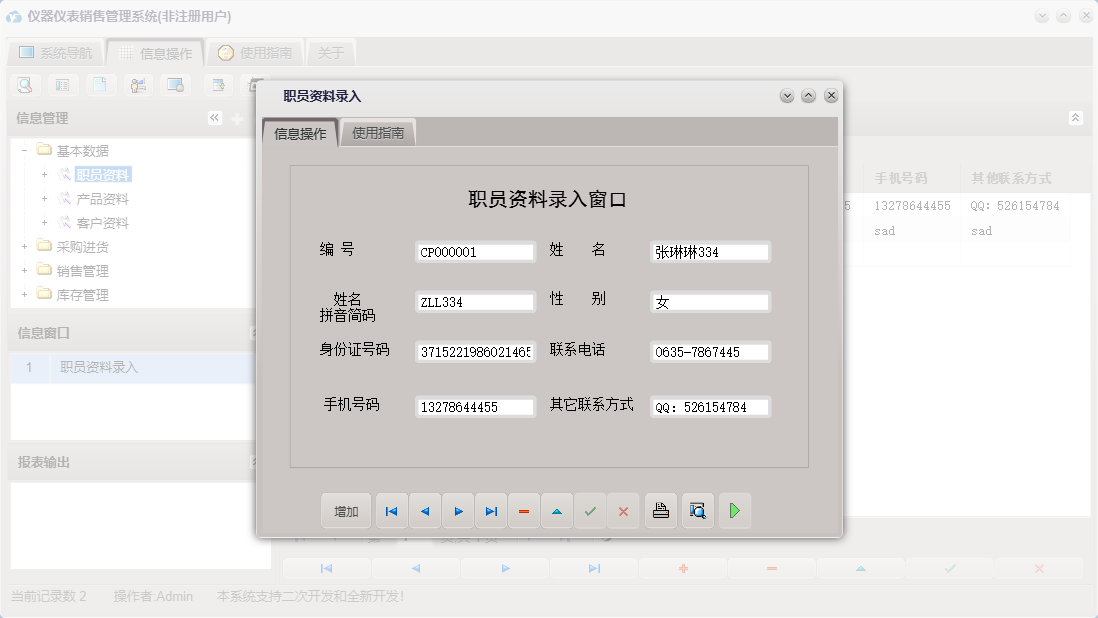Image resolution: width=1098 pixels, height=618 pixels.
Task: Confirm changes with the green checkmark icon
Action: click(590, 510)
